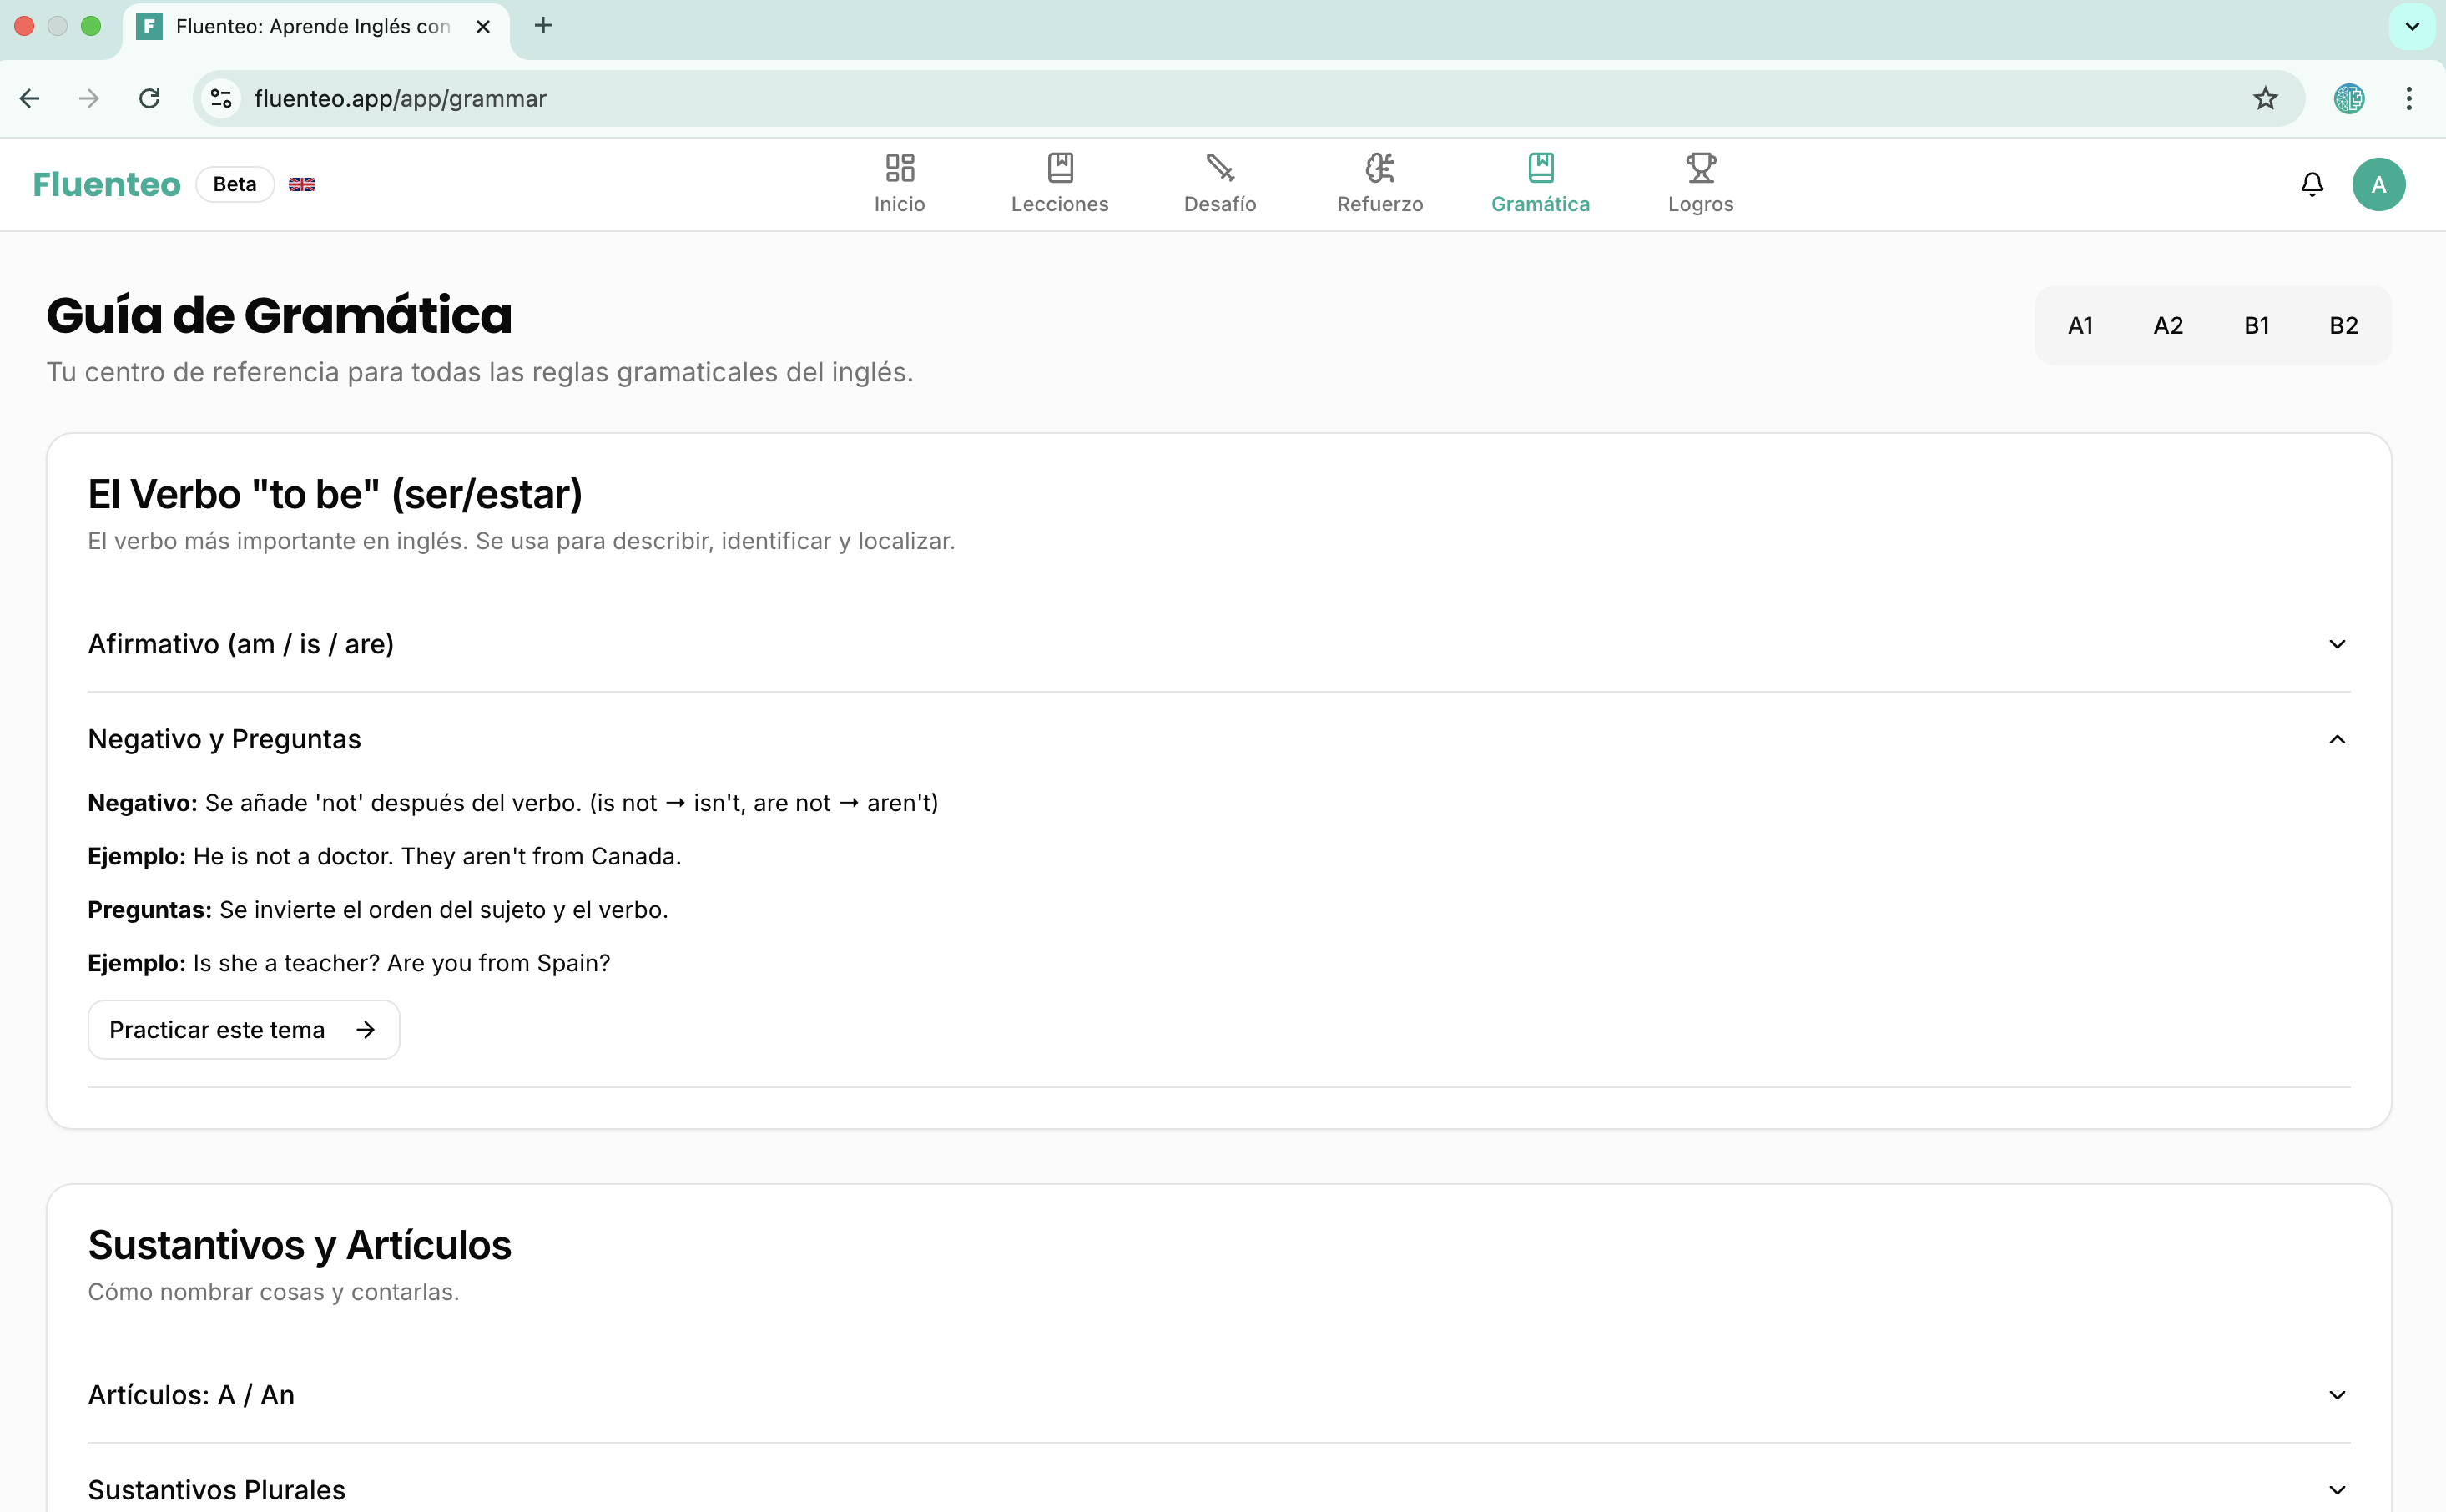The height and width of the screenshot is (1512, 2446).
Task: Switch to the Gramática tab
Action: point(1540,184)
